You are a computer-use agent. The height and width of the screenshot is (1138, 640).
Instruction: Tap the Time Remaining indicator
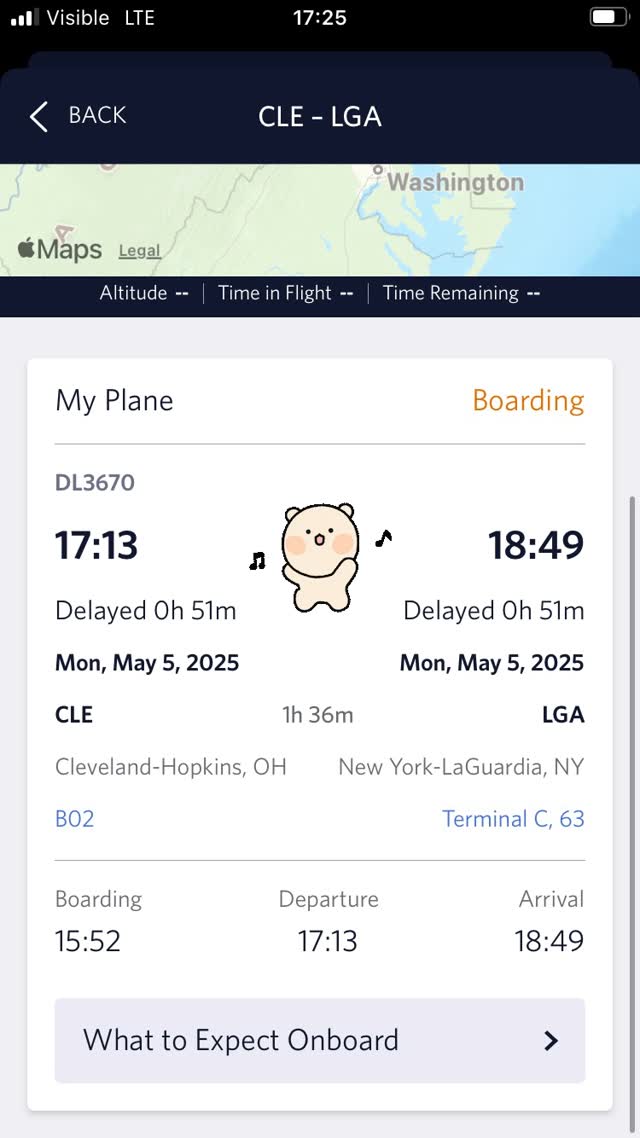(461, 293)
